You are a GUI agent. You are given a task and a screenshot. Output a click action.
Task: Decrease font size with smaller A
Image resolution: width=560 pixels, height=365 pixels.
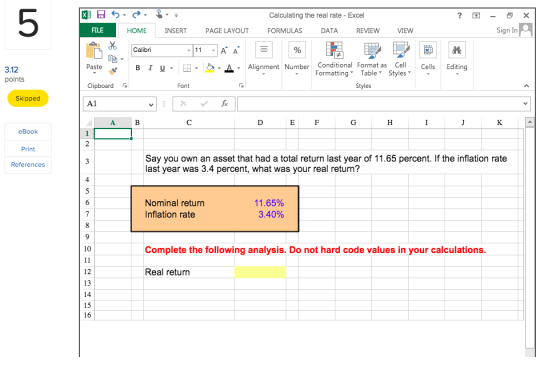click(x=236, y=50)
